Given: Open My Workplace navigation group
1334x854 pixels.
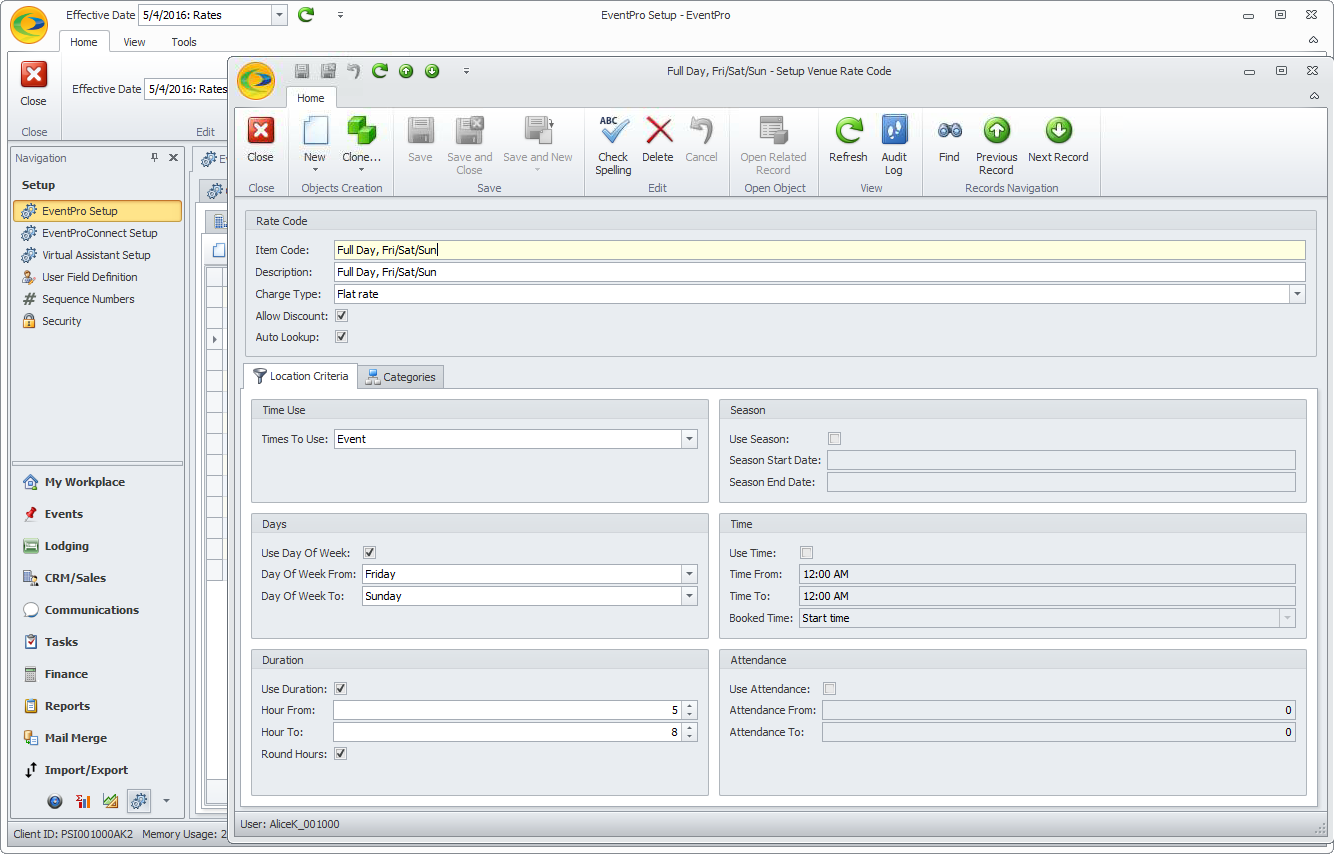Looking at the screenshot, I should pos(97,482).
